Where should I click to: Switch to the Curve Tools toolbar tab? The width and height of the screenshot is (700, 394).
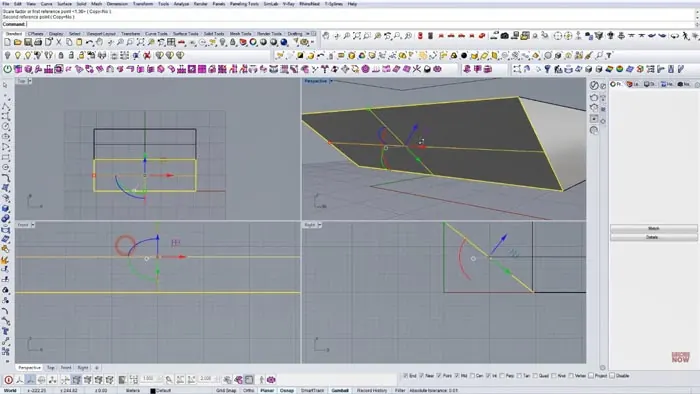coord(156,34)
